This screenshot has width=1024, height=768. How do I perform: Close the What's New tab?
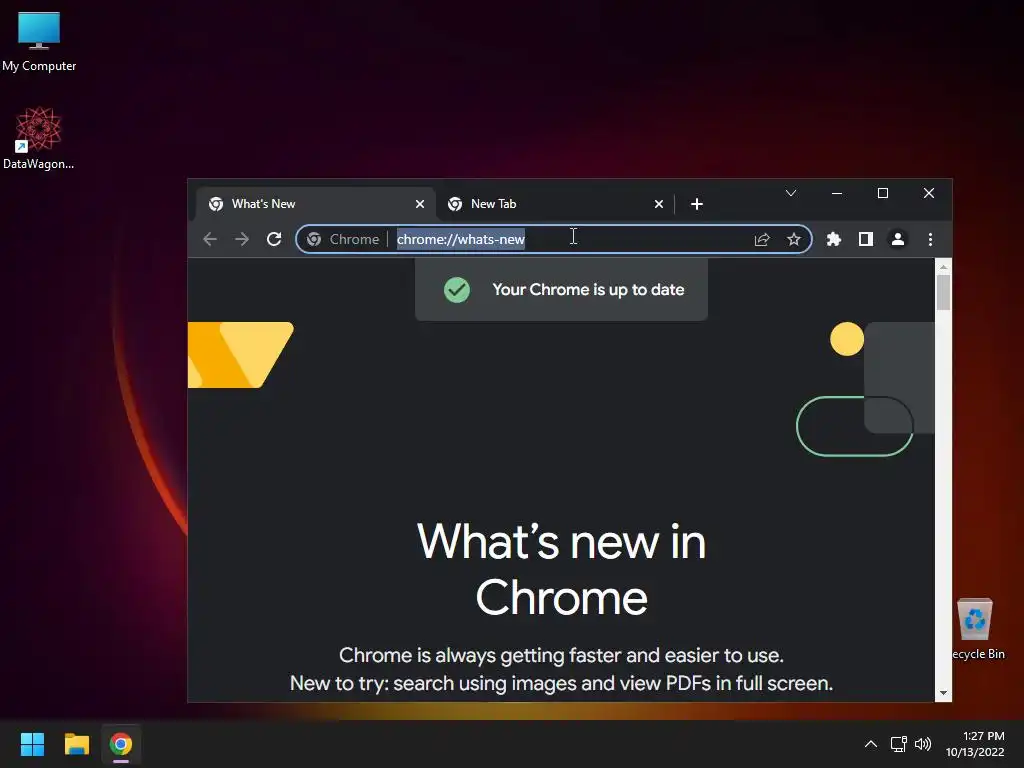tap(420, 204)
